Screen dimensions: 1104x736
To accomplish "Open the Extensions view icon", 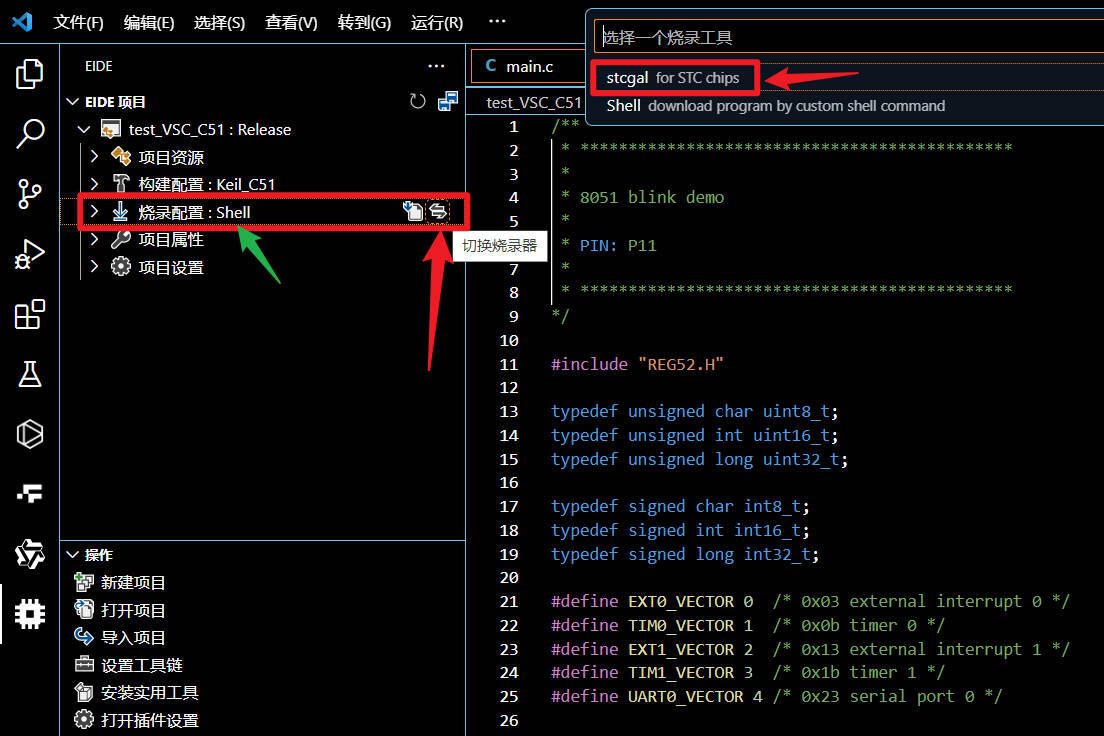I will (30, 314).
